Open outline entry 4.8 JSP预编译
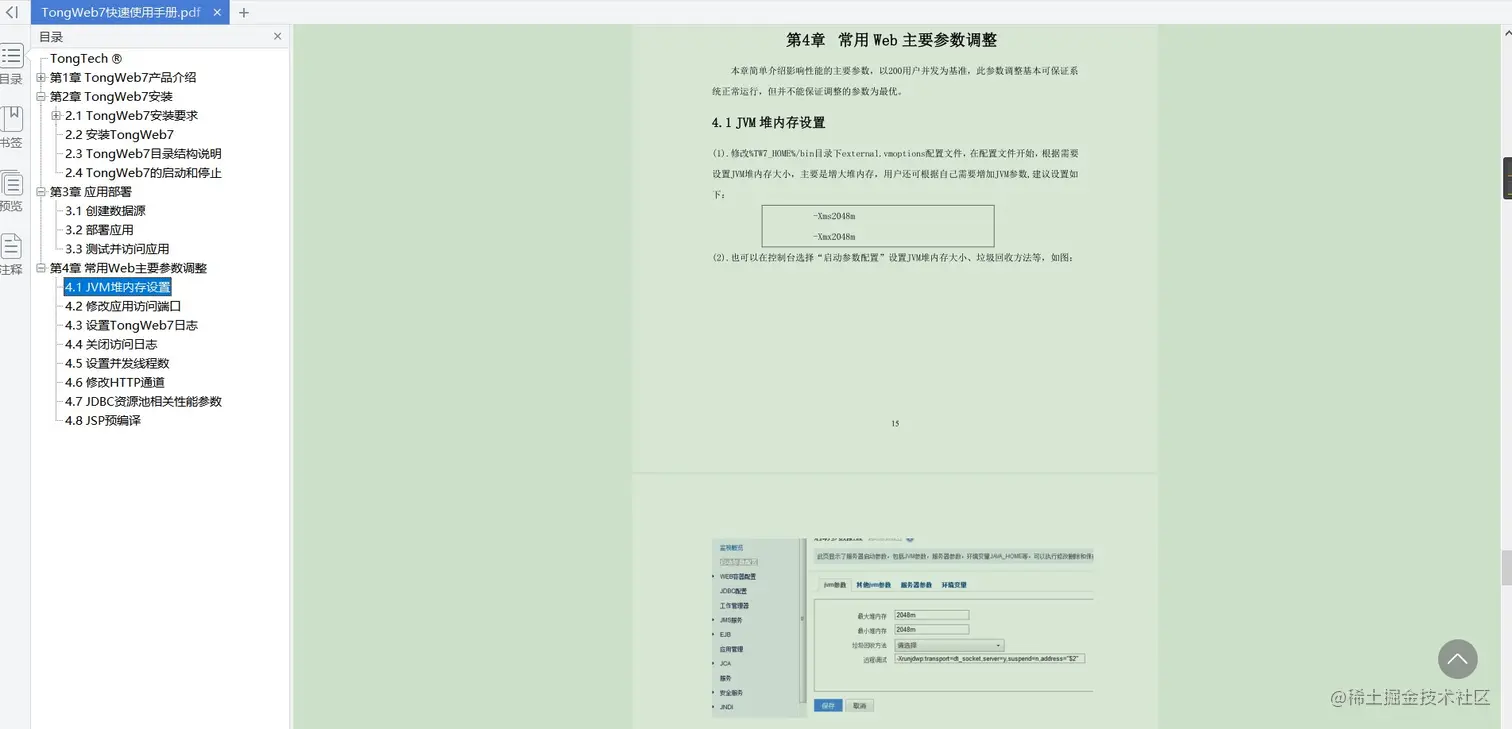 coord(102,420)
